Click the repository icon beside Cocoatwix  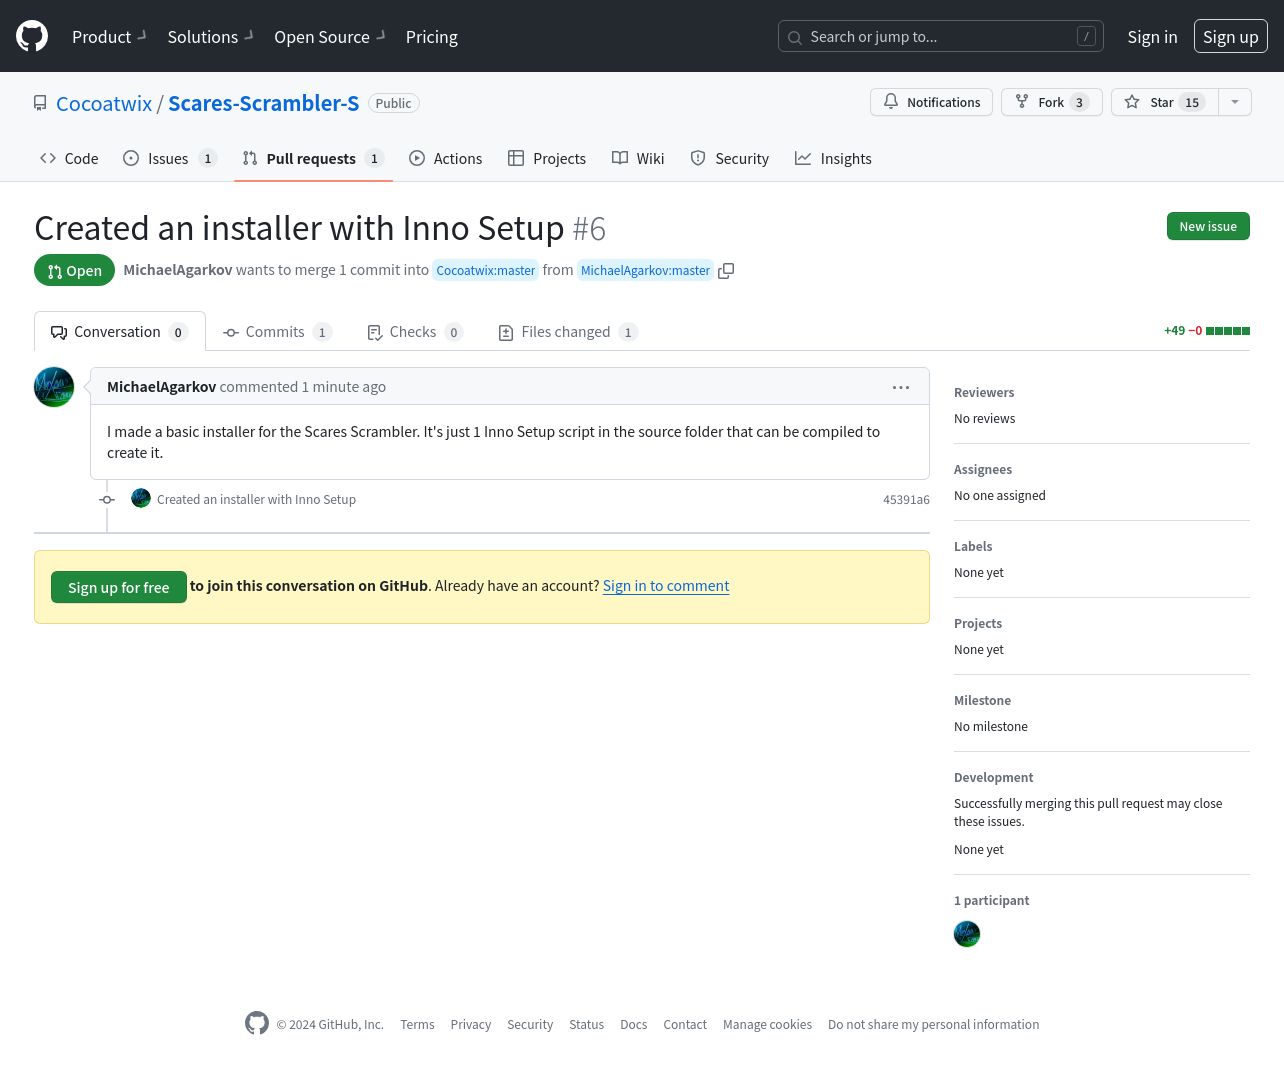pos(40,103)
